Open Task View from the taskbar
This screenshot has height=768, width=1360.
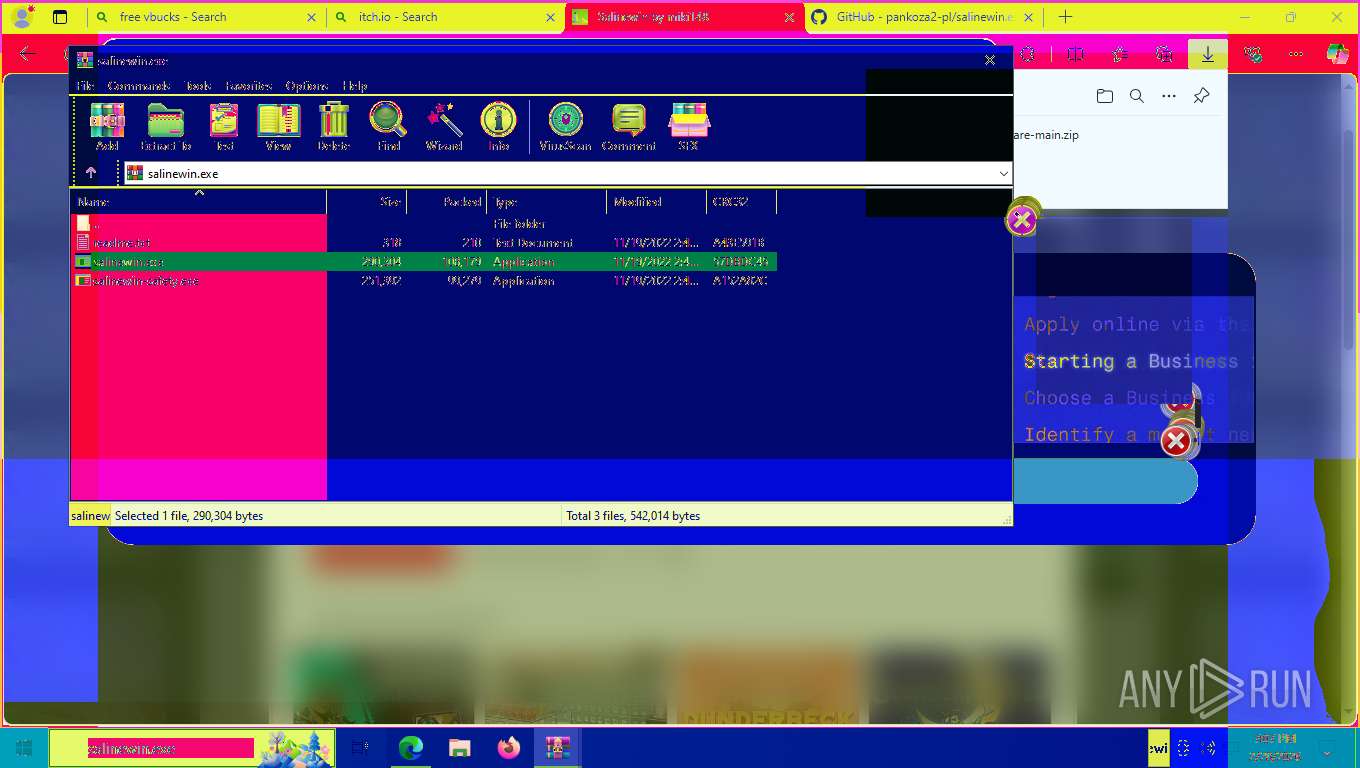point(360,748)
